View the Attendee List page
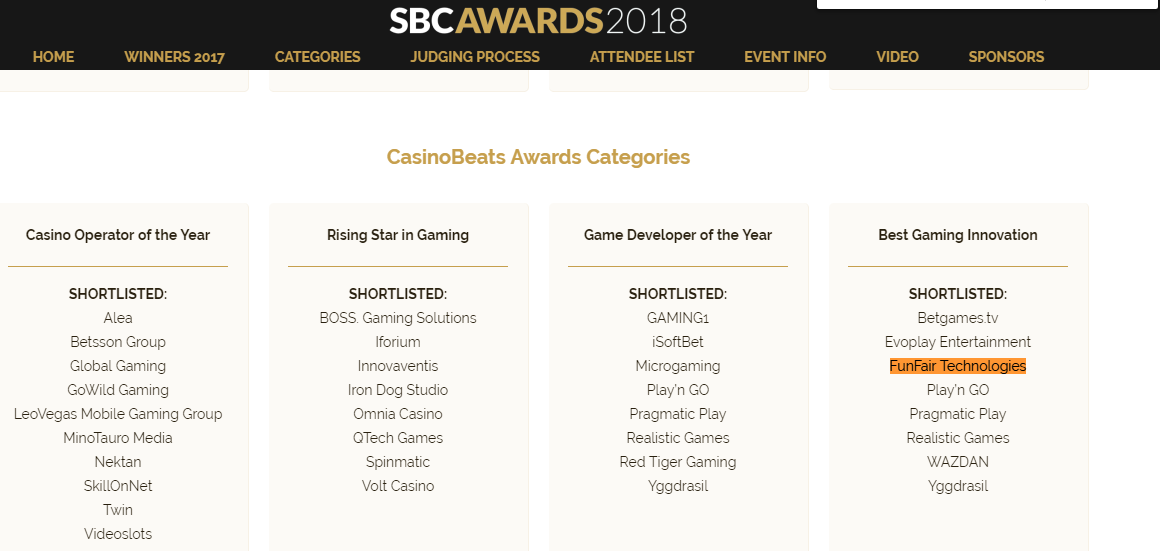 click(x=642, y=57)
